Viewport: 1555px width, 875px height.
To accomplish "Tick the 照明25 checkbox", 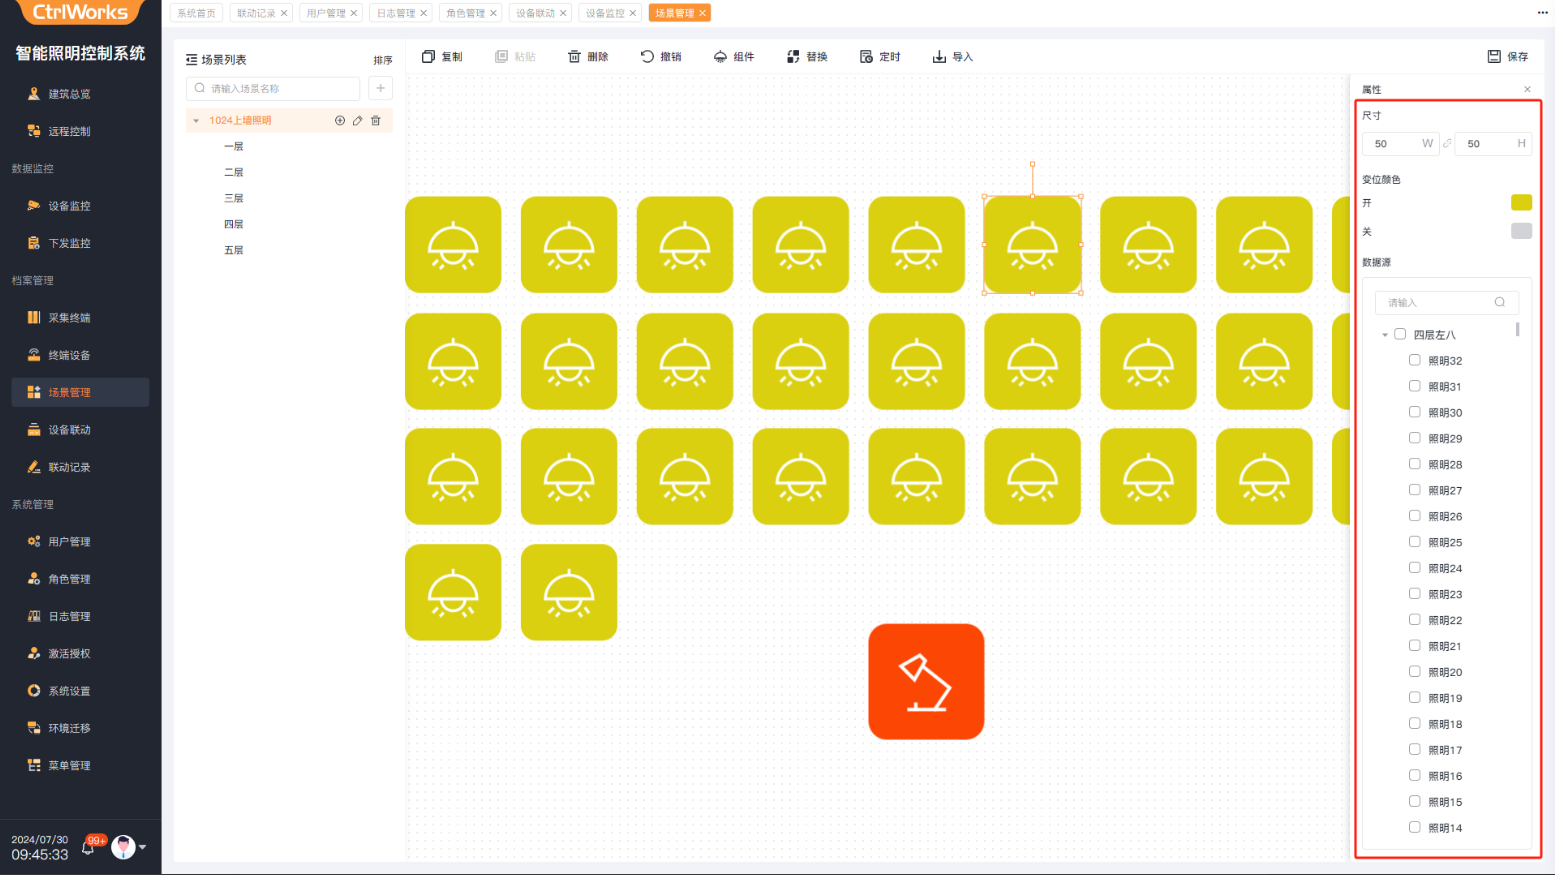I will click(x=1414, y=542).
